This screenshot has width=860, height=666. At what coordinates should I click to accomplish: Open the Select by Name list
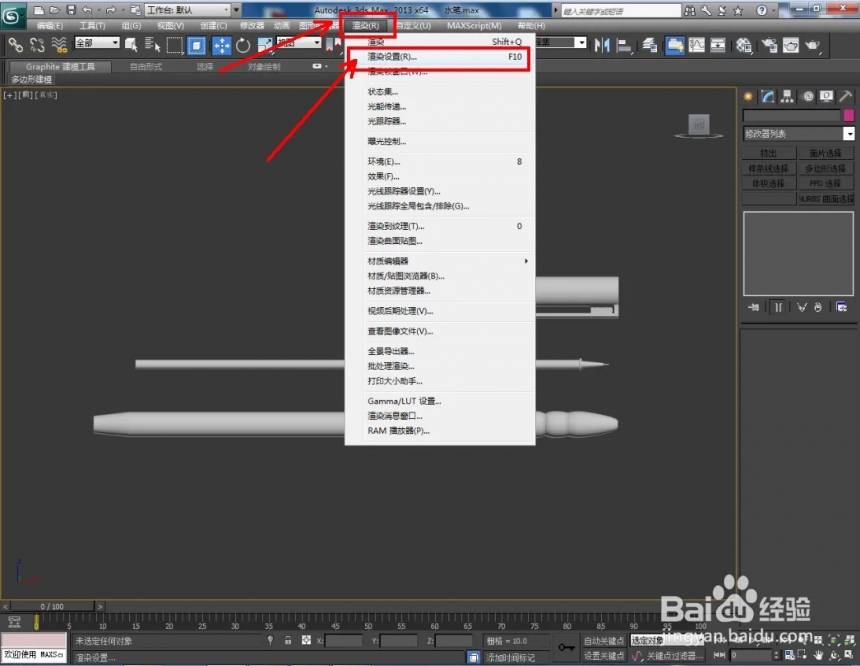[x=152, y=45]
